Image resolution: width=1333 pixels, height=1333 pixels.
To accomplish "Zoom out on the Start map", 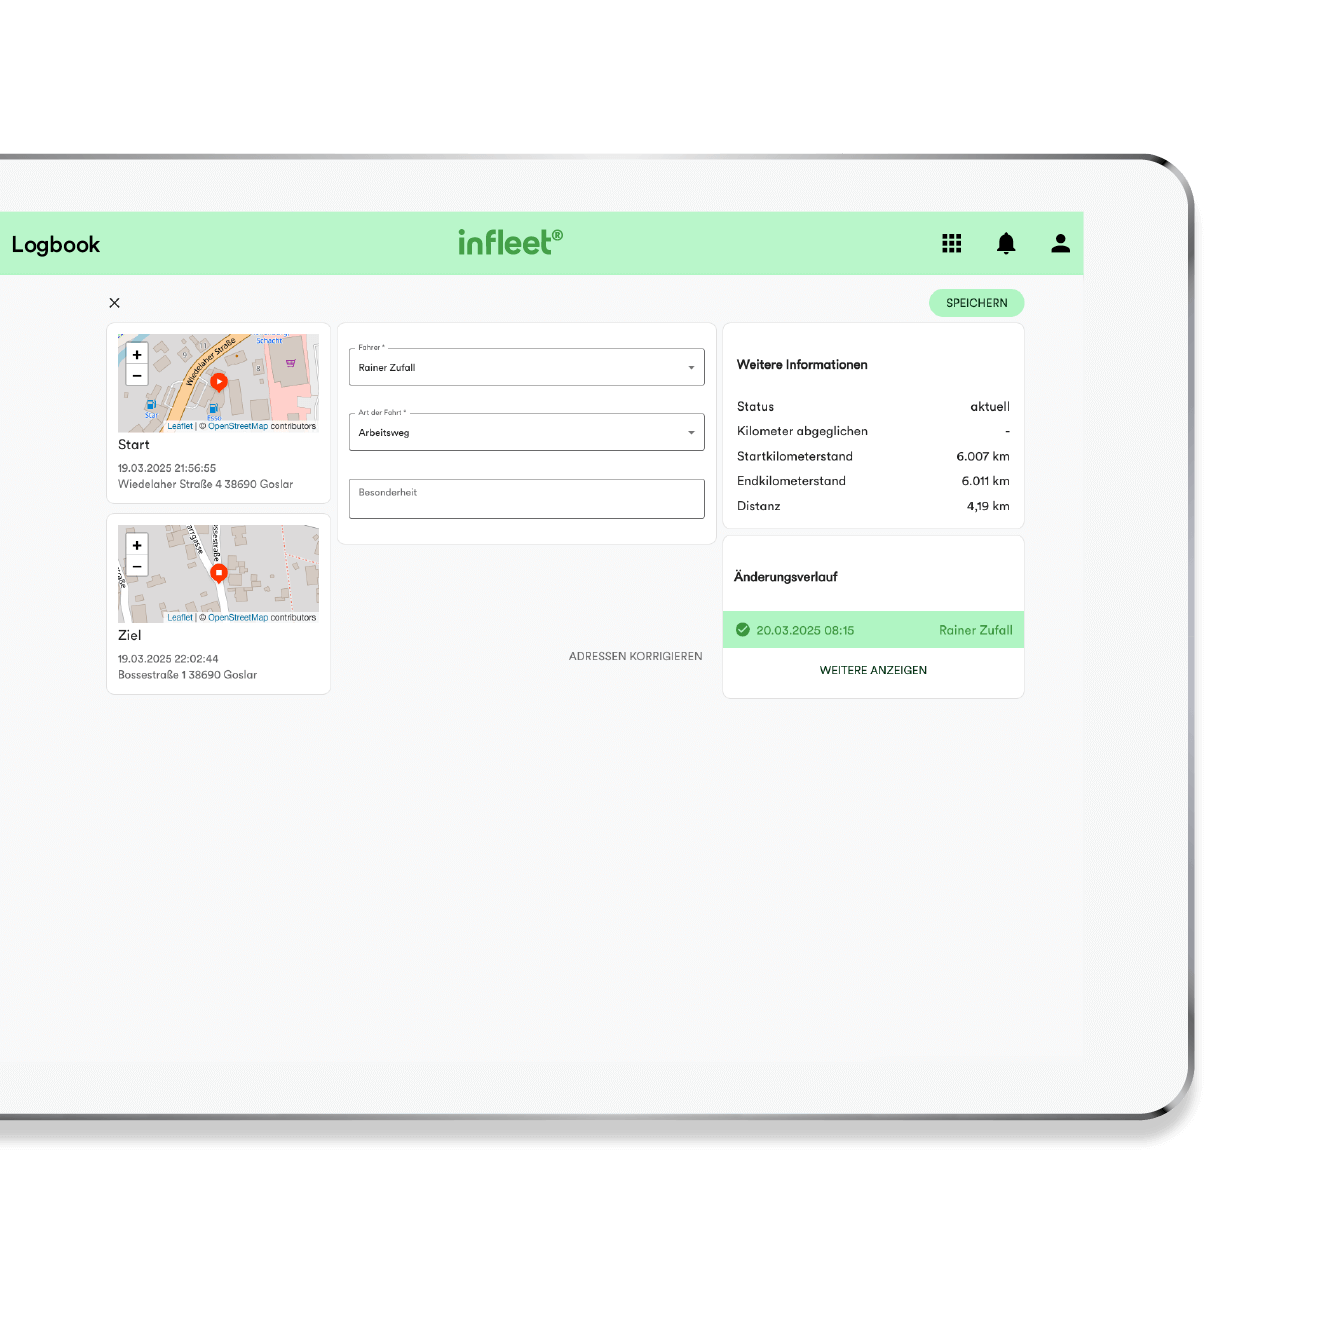I will (137, 376).
